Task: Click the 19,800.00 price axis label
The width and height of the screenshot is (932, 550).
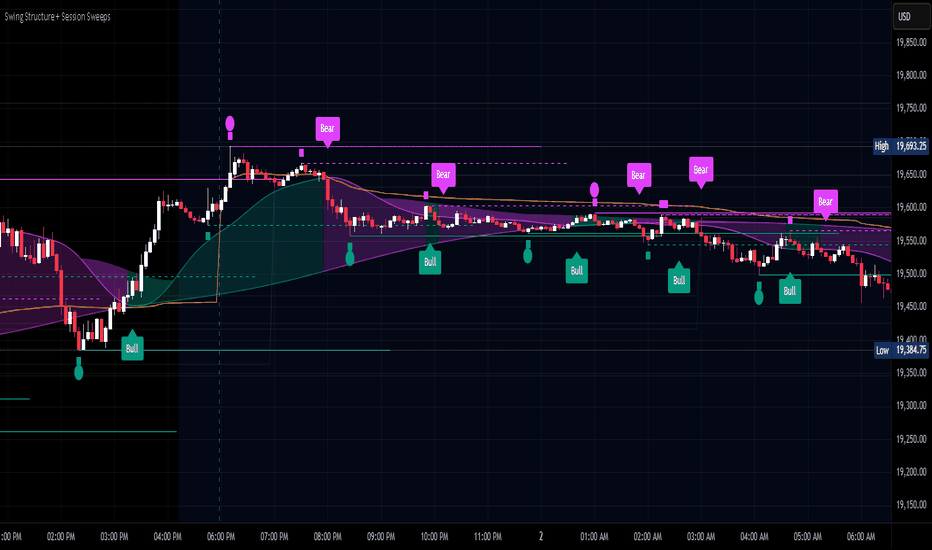Action: click(911, 75)
